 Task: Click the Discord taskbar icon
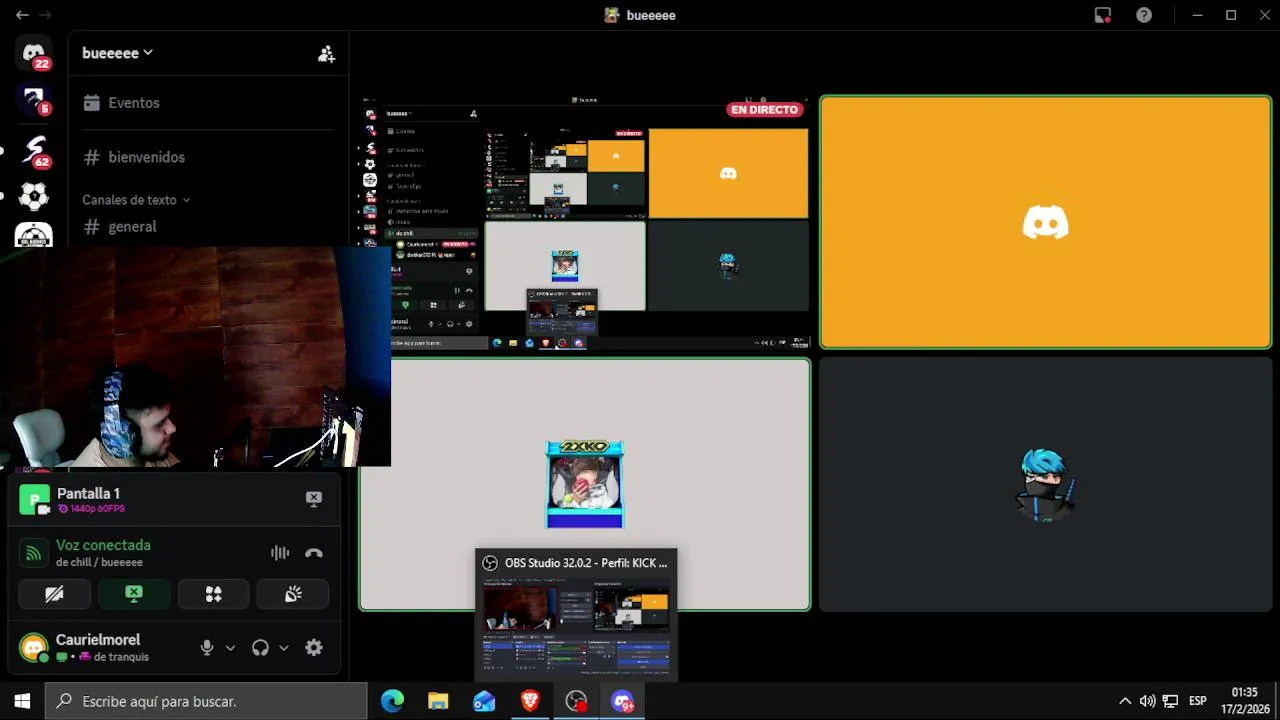tap(622, 701)
